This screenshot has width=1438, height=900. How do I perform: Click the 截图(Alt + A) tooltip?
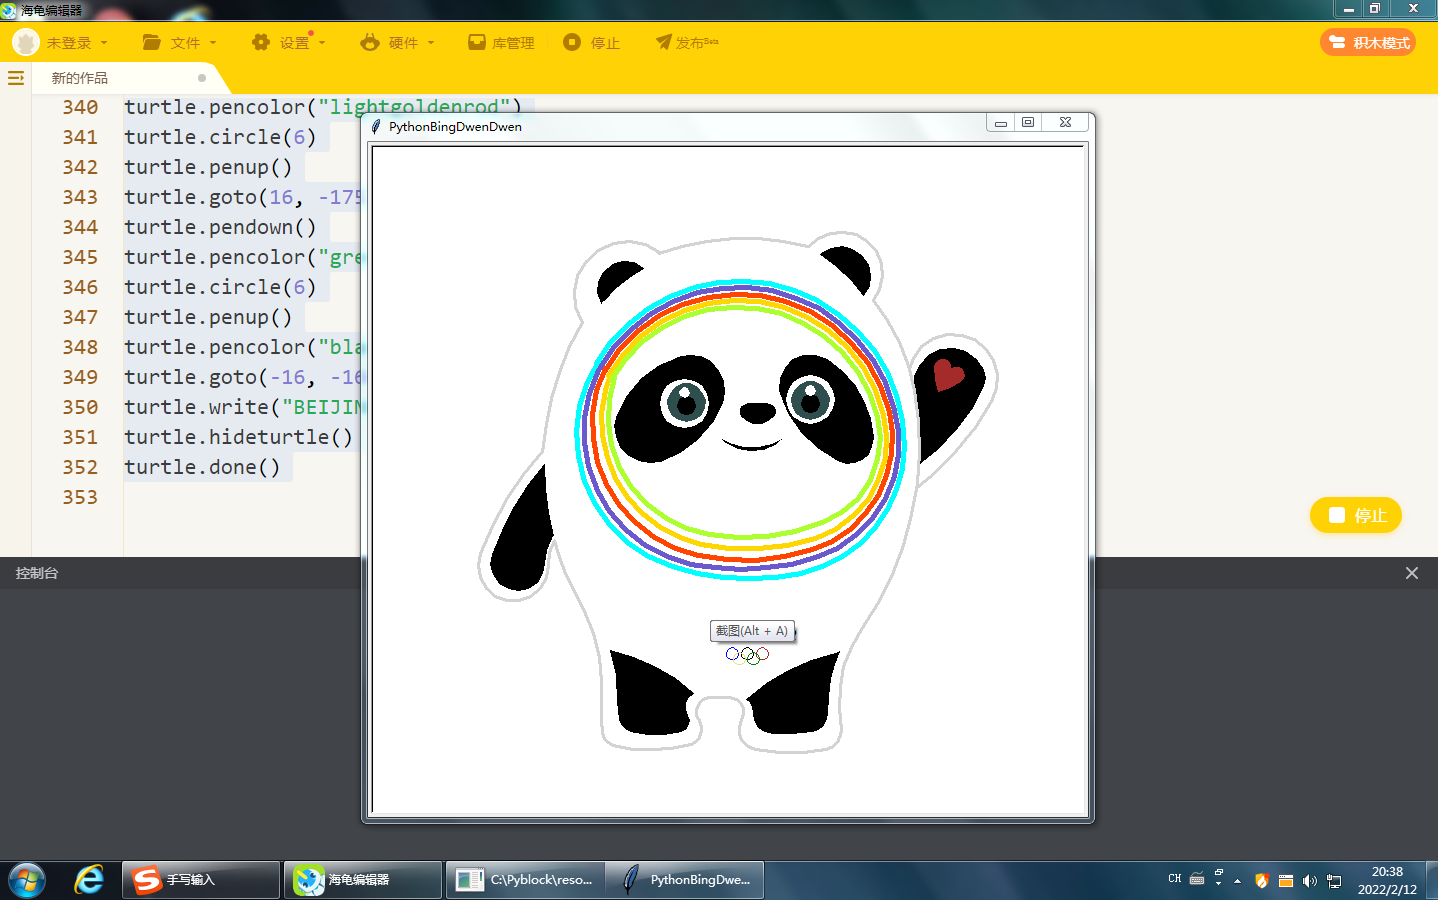coord(752,631)
